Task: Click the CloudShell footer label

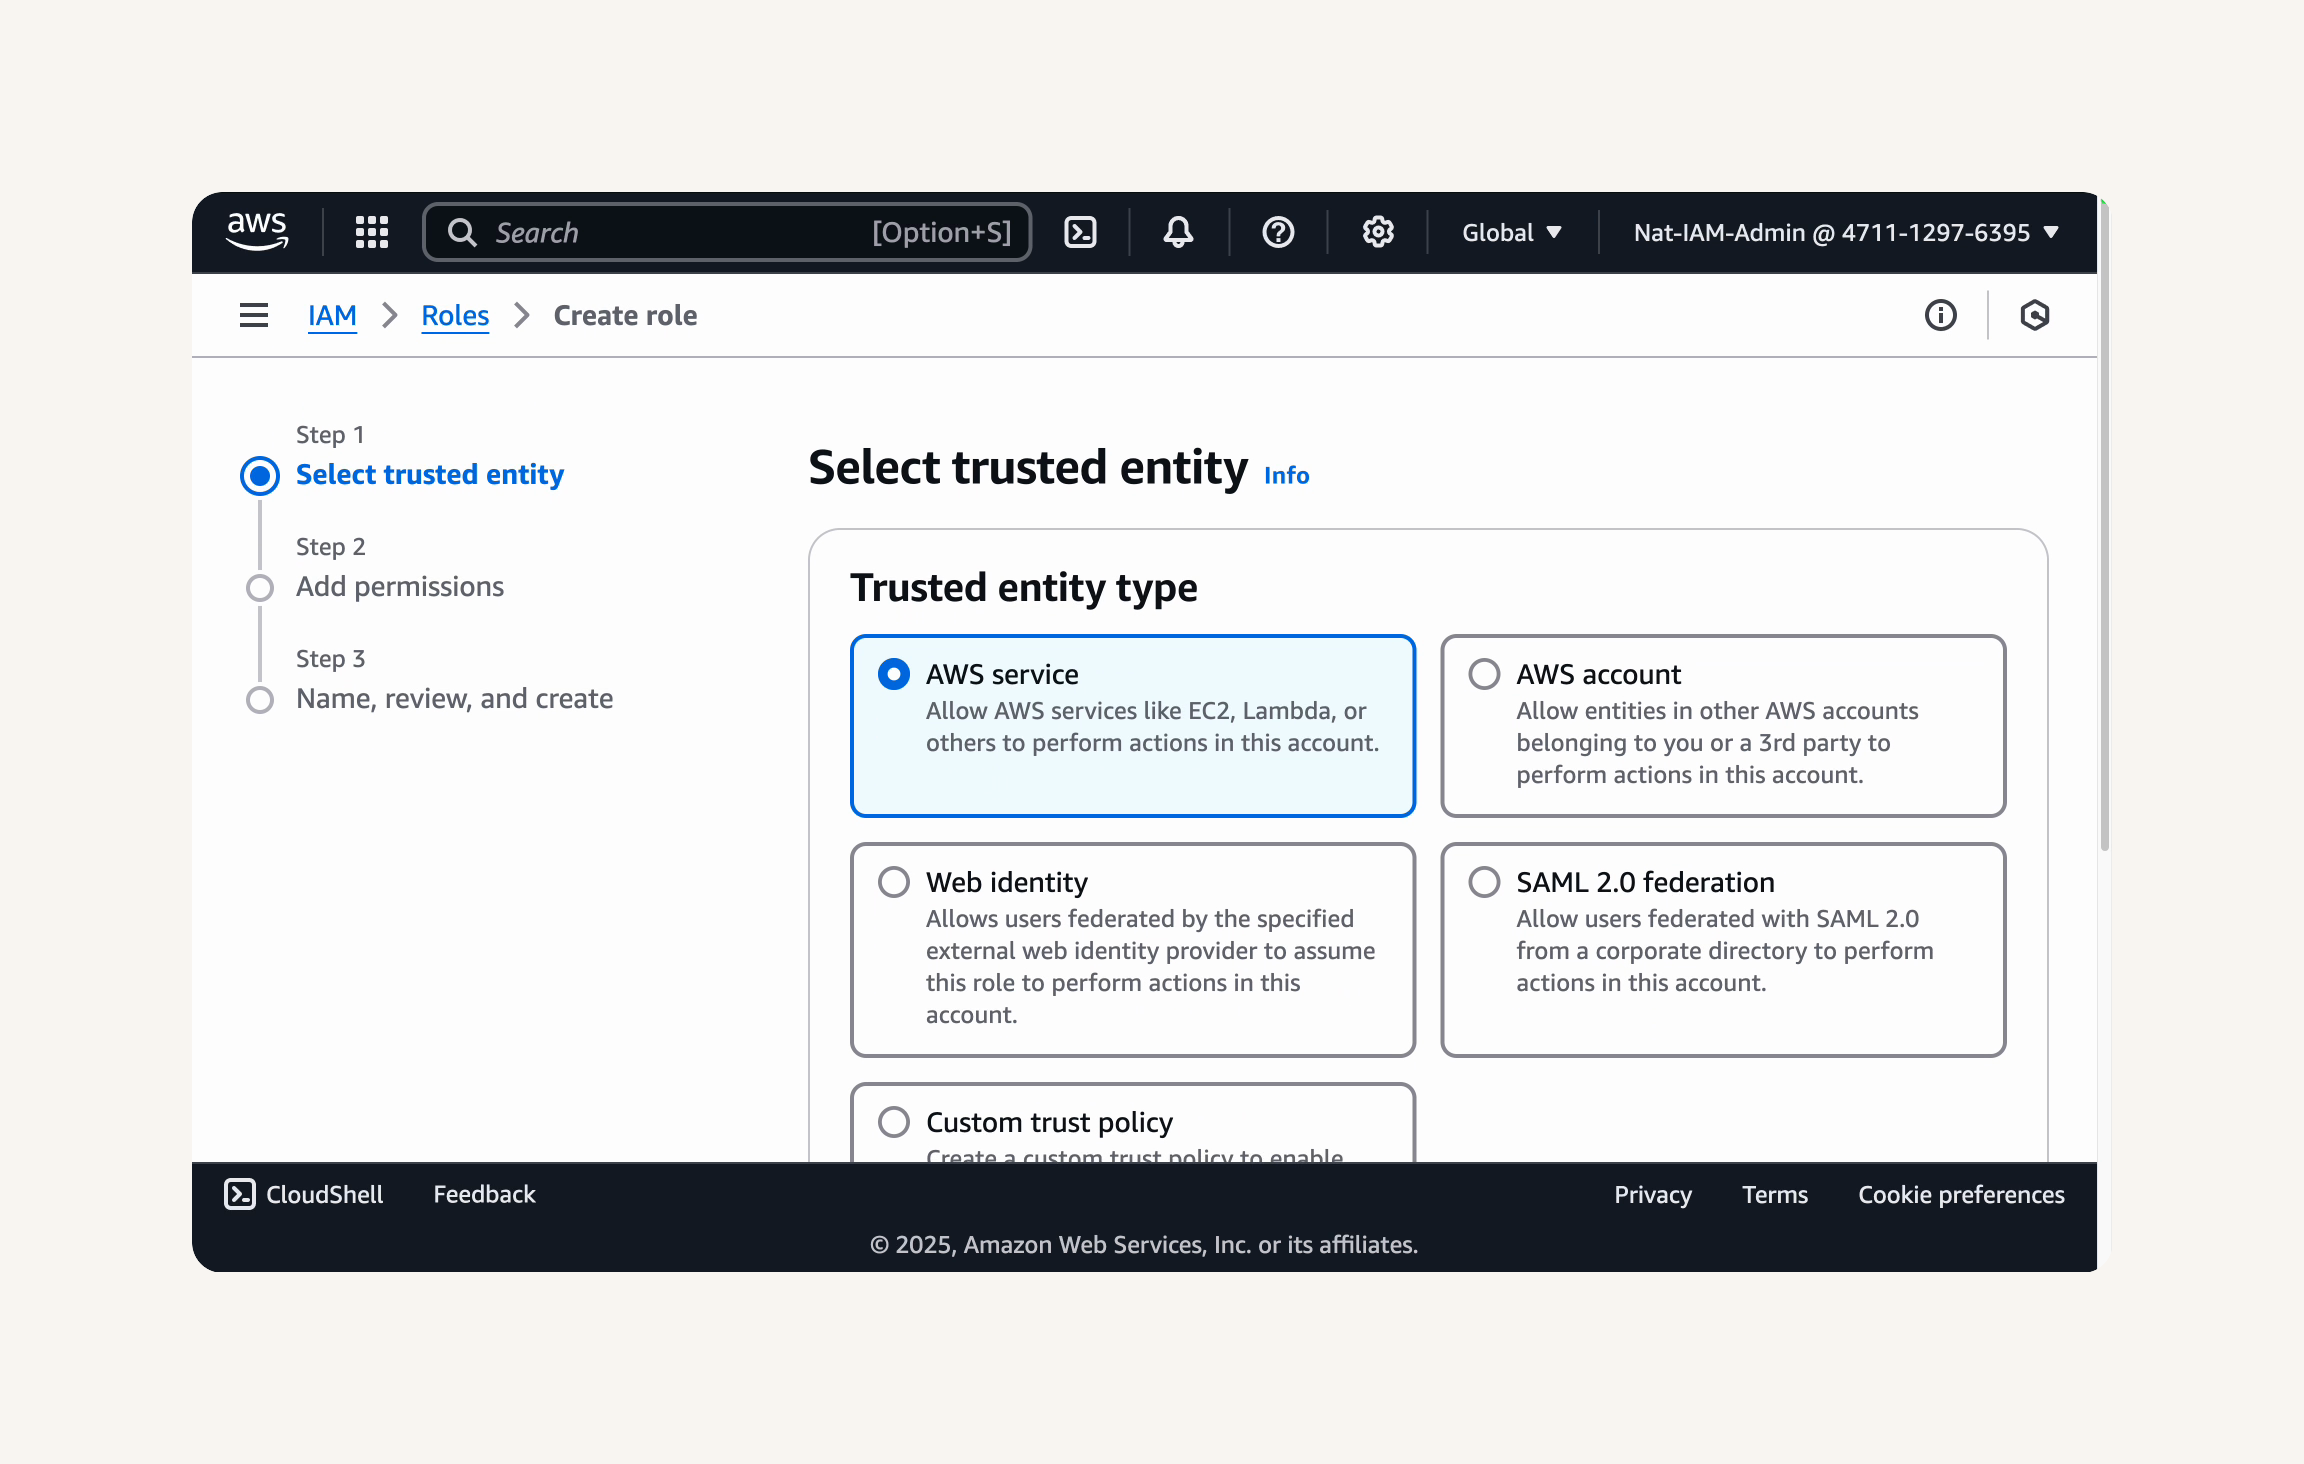Action: pyautogui.click(x=324, y=1194)
